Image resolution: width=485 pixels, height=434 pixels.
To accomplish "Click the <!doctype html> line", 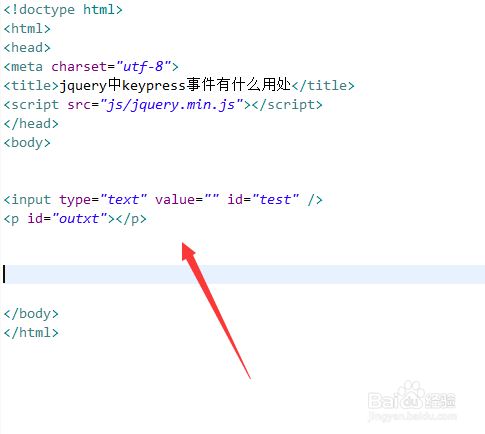I will tap(63, 10).
